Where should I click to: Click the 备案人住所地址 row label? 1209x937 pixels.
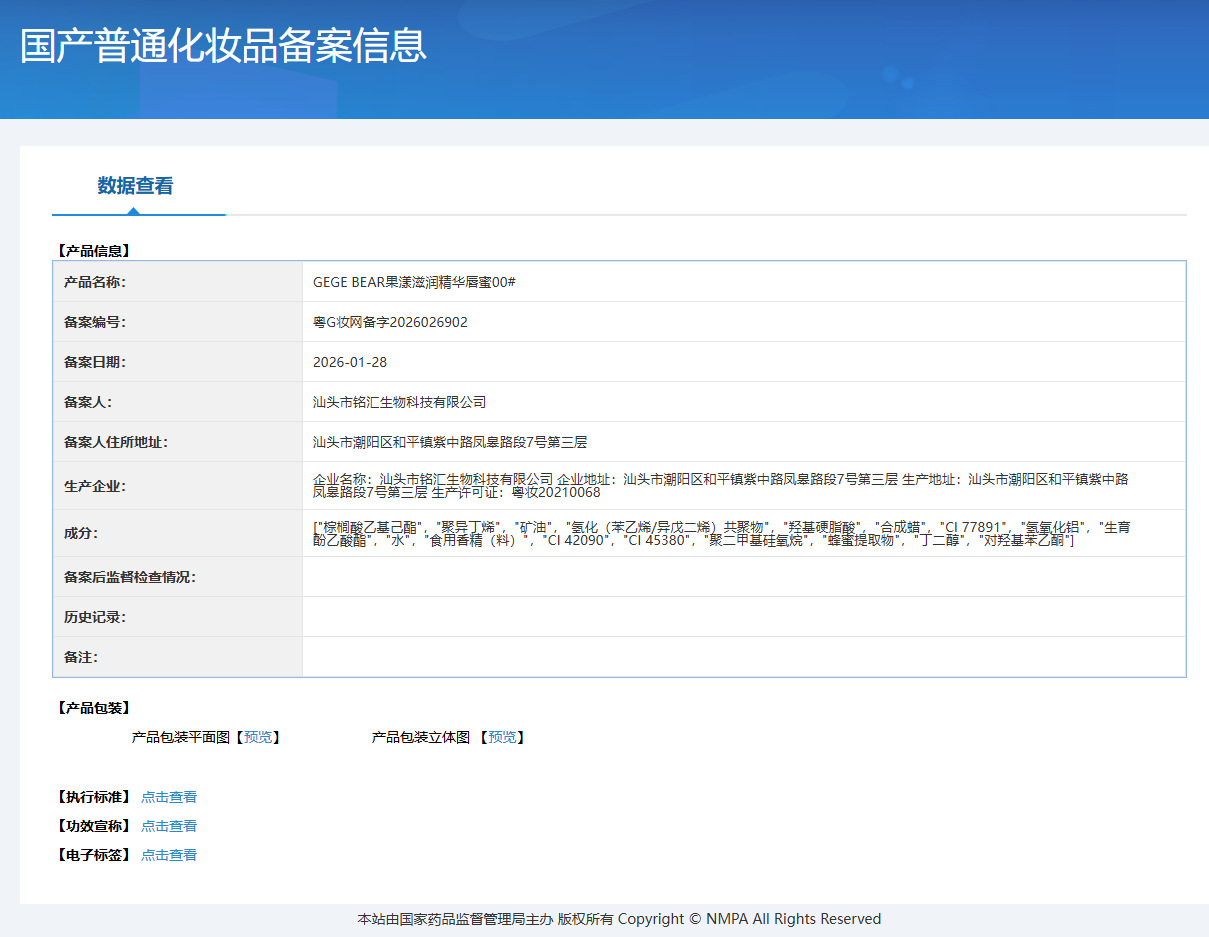116,442
